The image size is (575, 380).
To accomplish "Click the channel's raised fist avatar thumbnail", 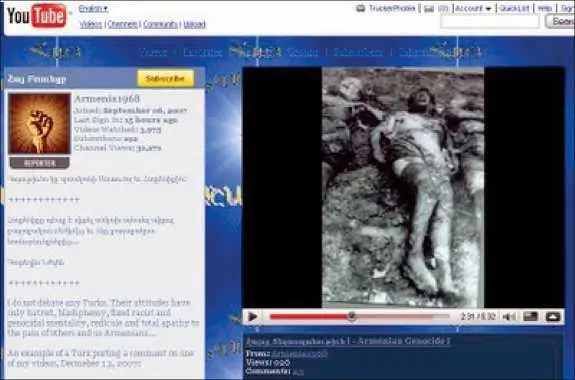I will click(39, 123).
